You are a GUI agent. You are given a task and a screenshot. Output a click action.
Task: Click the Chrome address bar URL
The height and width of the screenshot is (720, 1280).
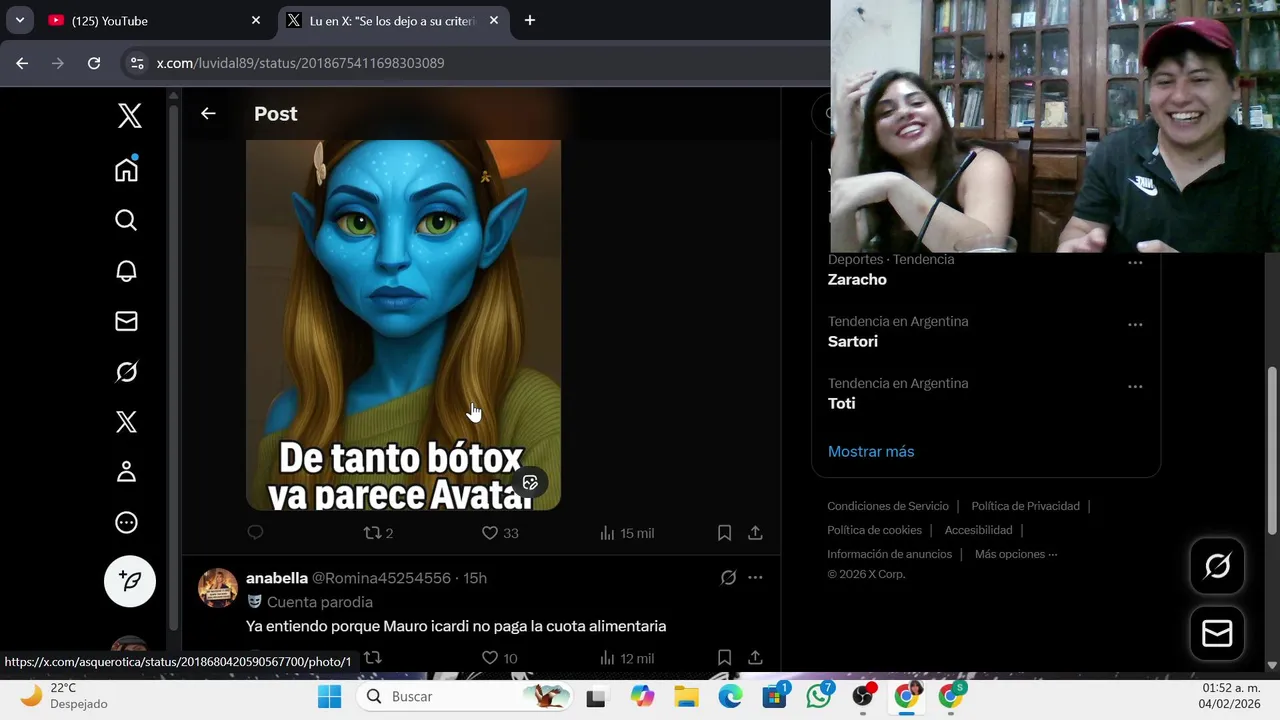click(x=300, y=63)
